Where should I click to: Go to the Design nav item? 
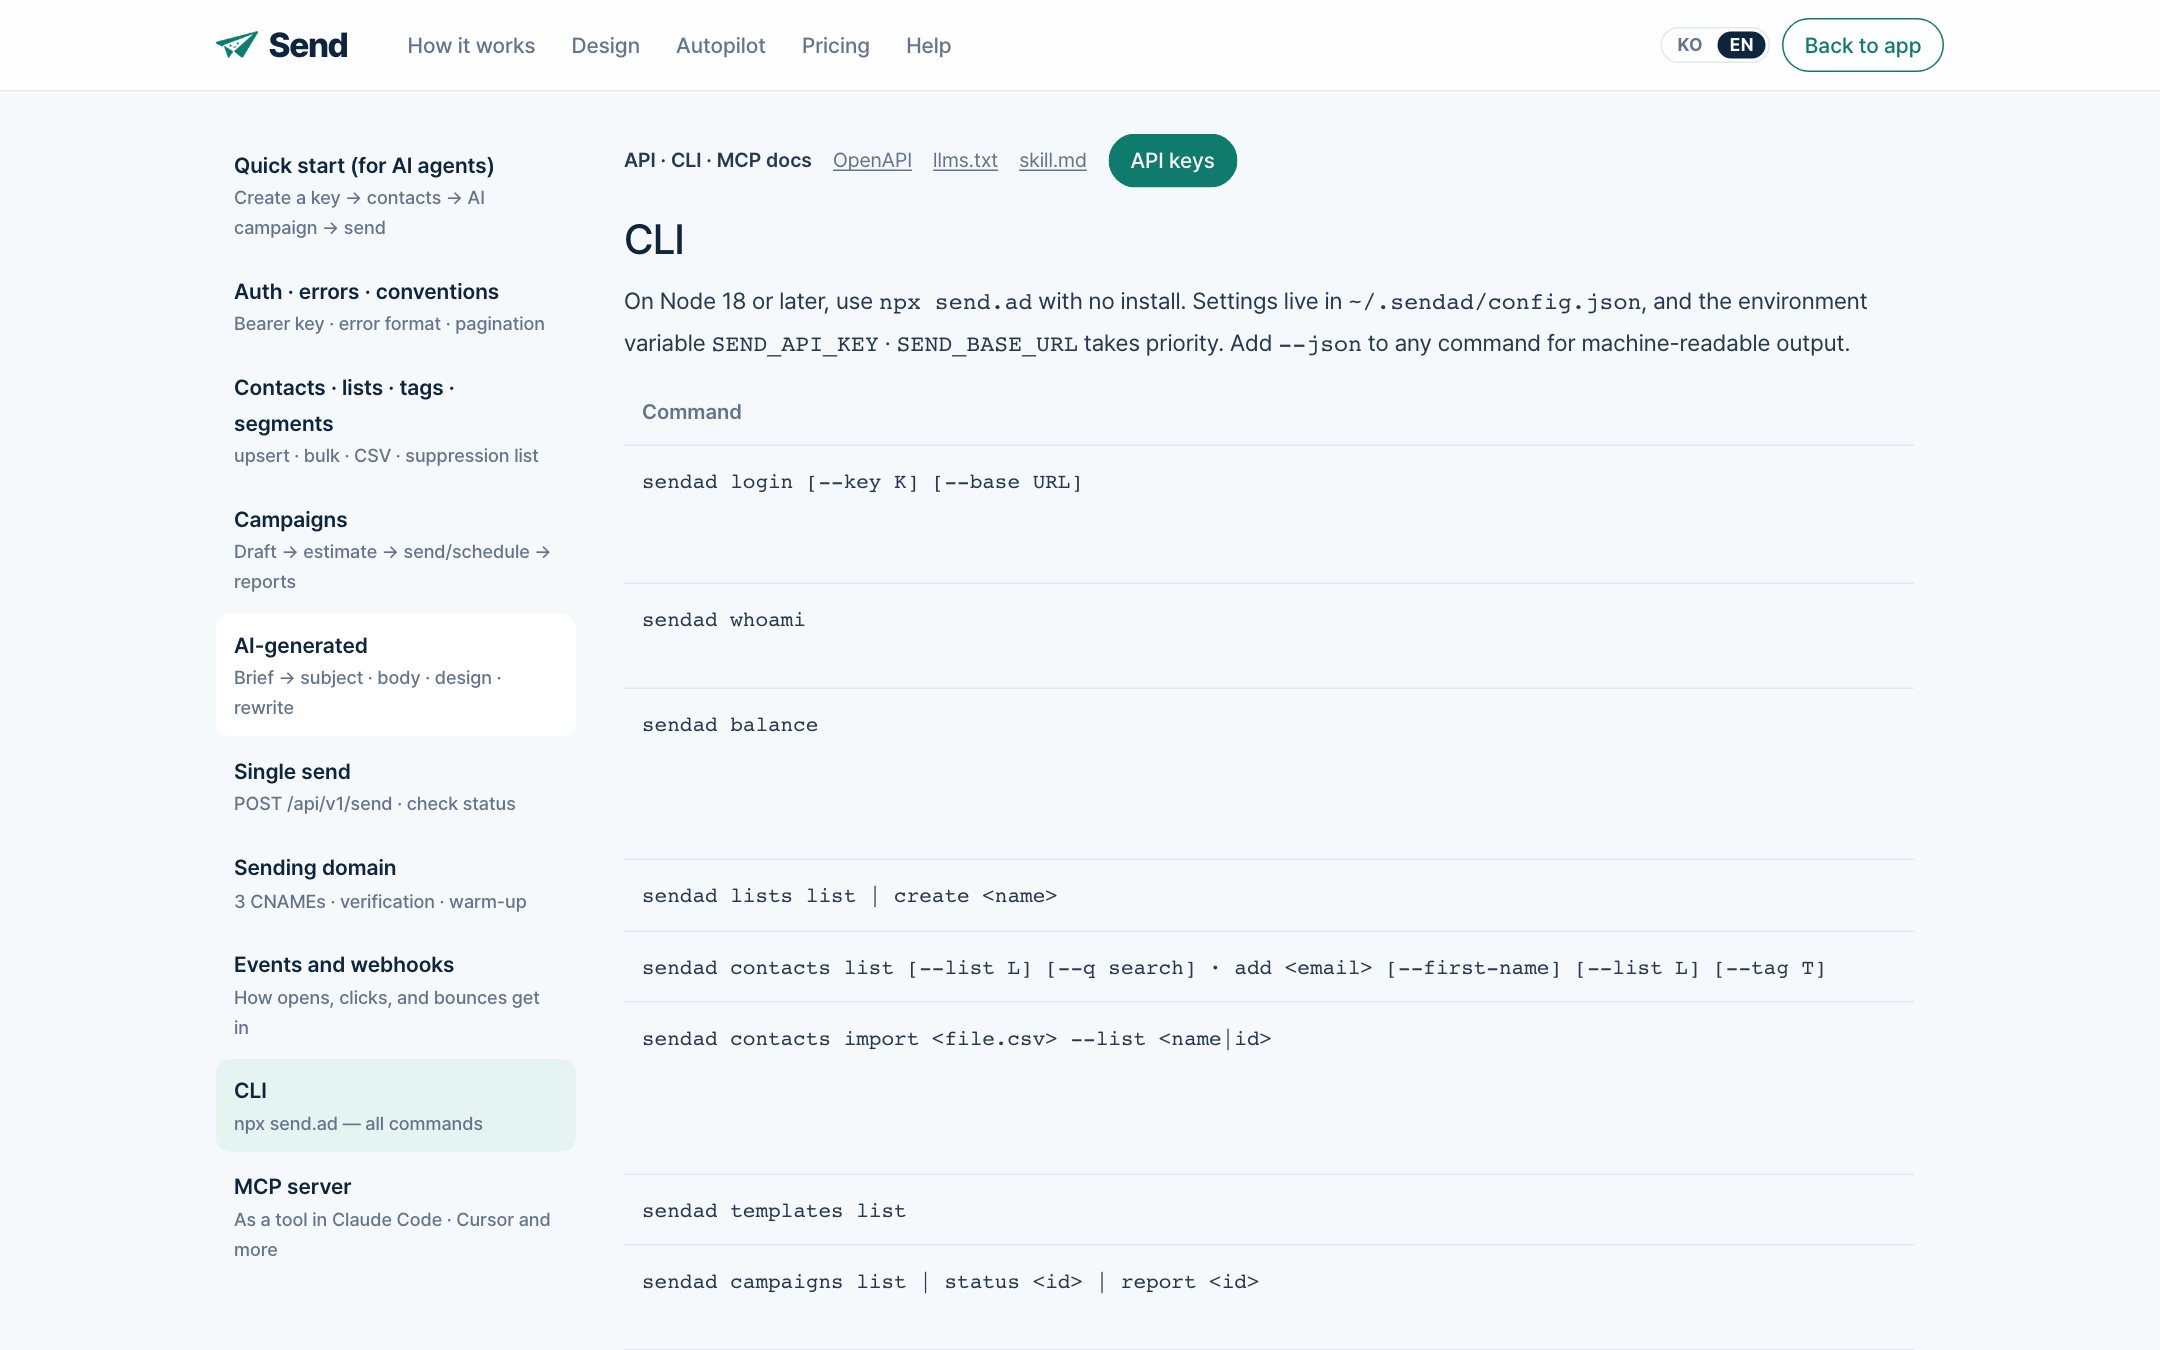pos(605,46)
